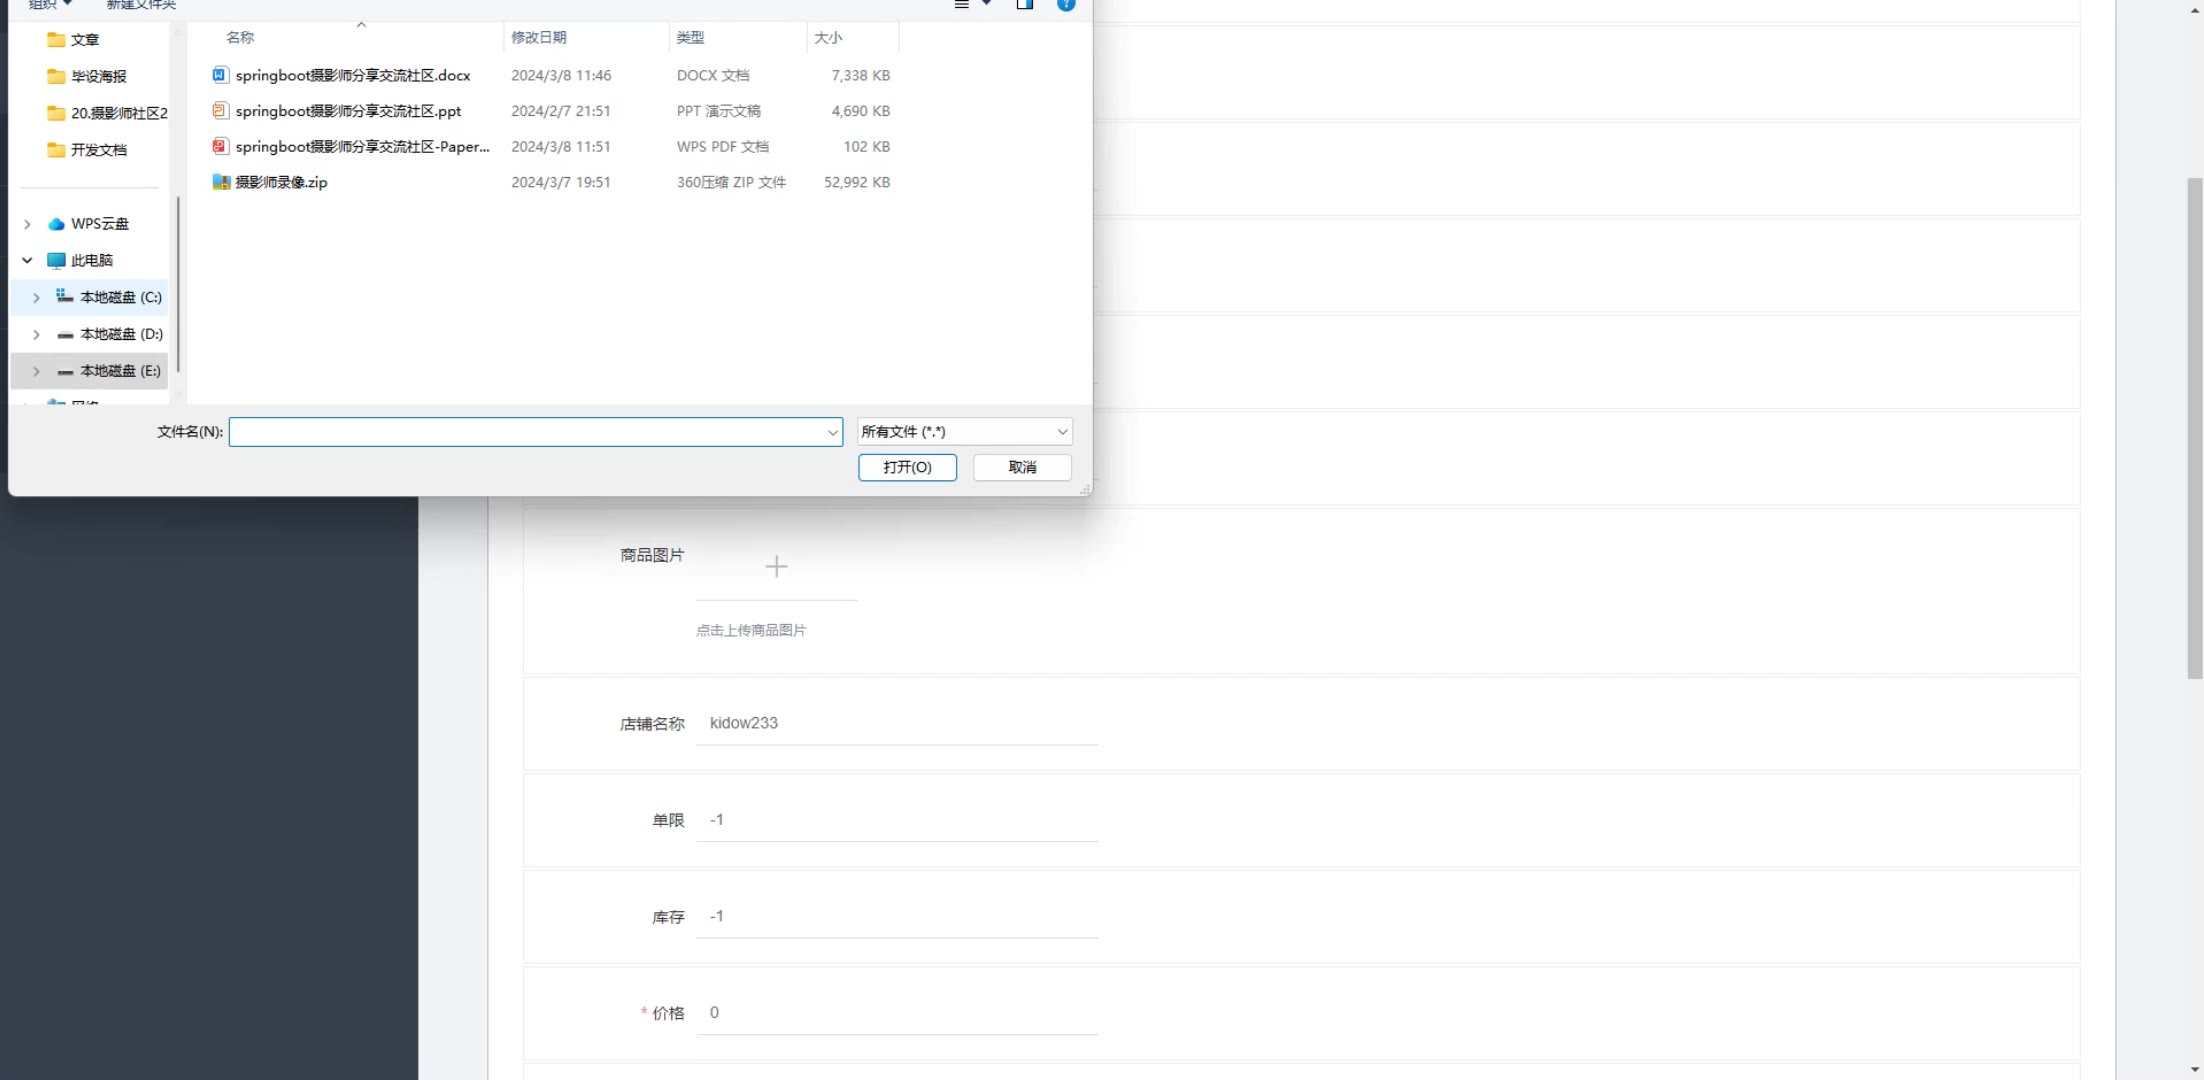Click the page vertical scrollbar thumb
Image resolution: width=2204 pixels, height=1080 pixels.
(2194, 430)
